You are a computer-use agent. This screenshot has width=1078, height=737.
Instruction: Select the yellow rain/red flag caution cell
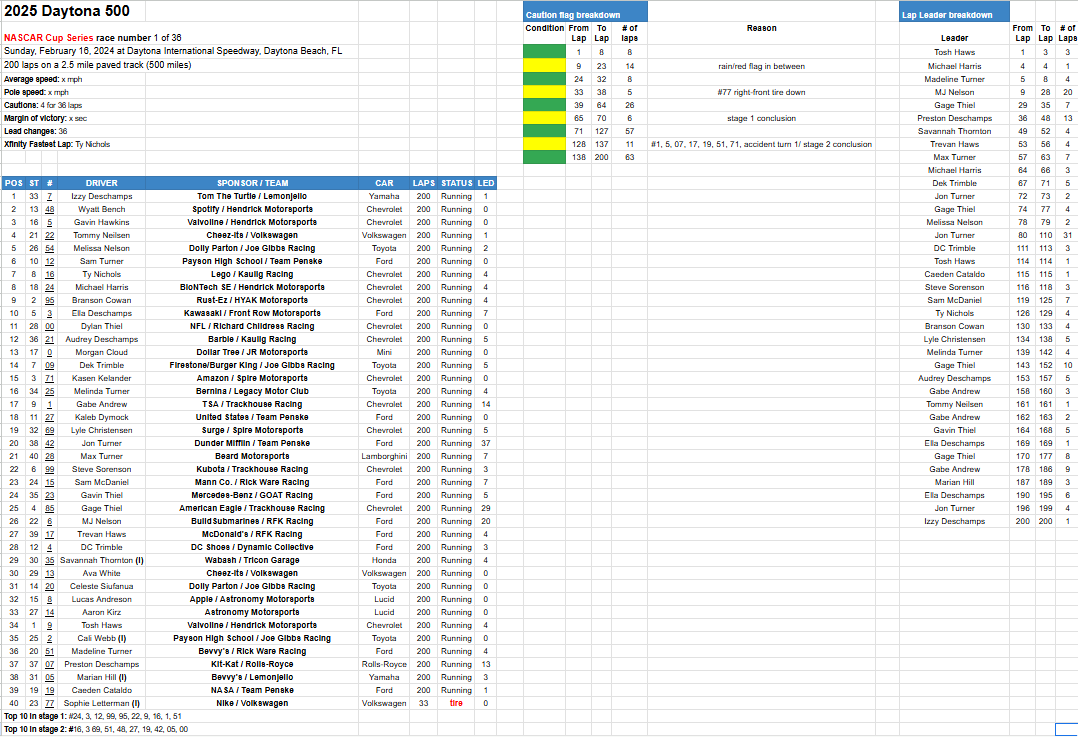tap(544, 66)
